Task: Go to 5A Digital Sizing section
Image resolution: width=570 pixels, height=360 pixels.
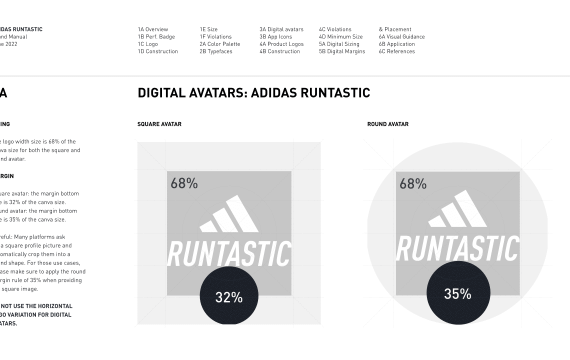Action: 339,44
